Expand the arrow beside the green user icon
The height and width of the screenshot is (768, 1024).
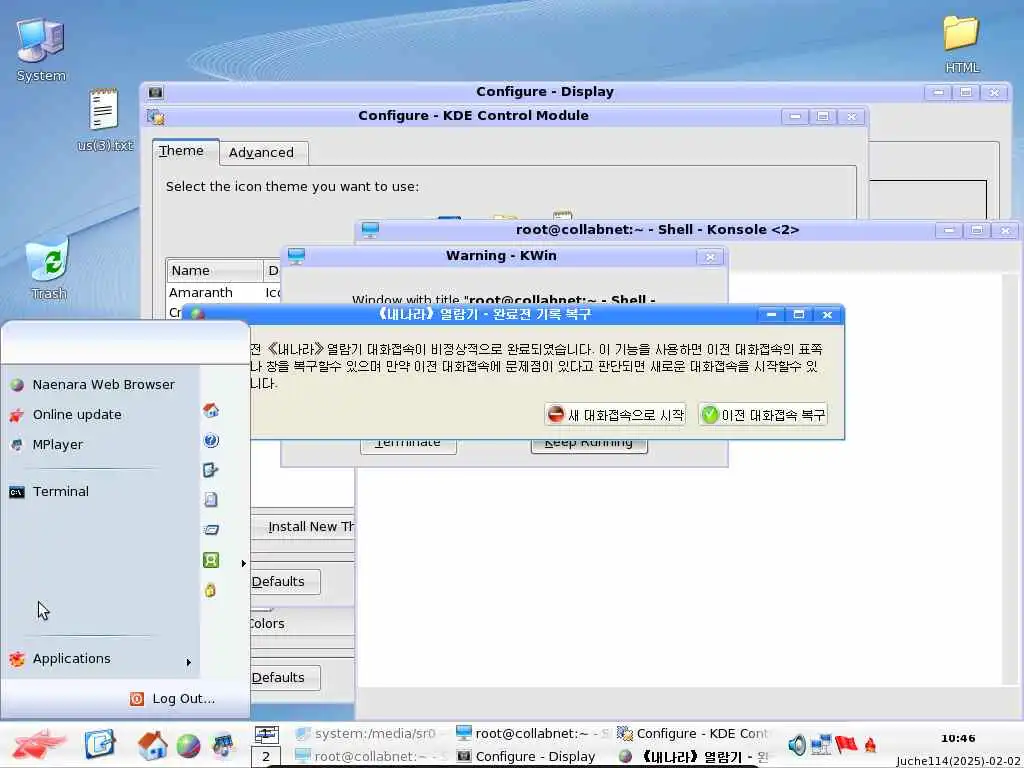(244, 563)
